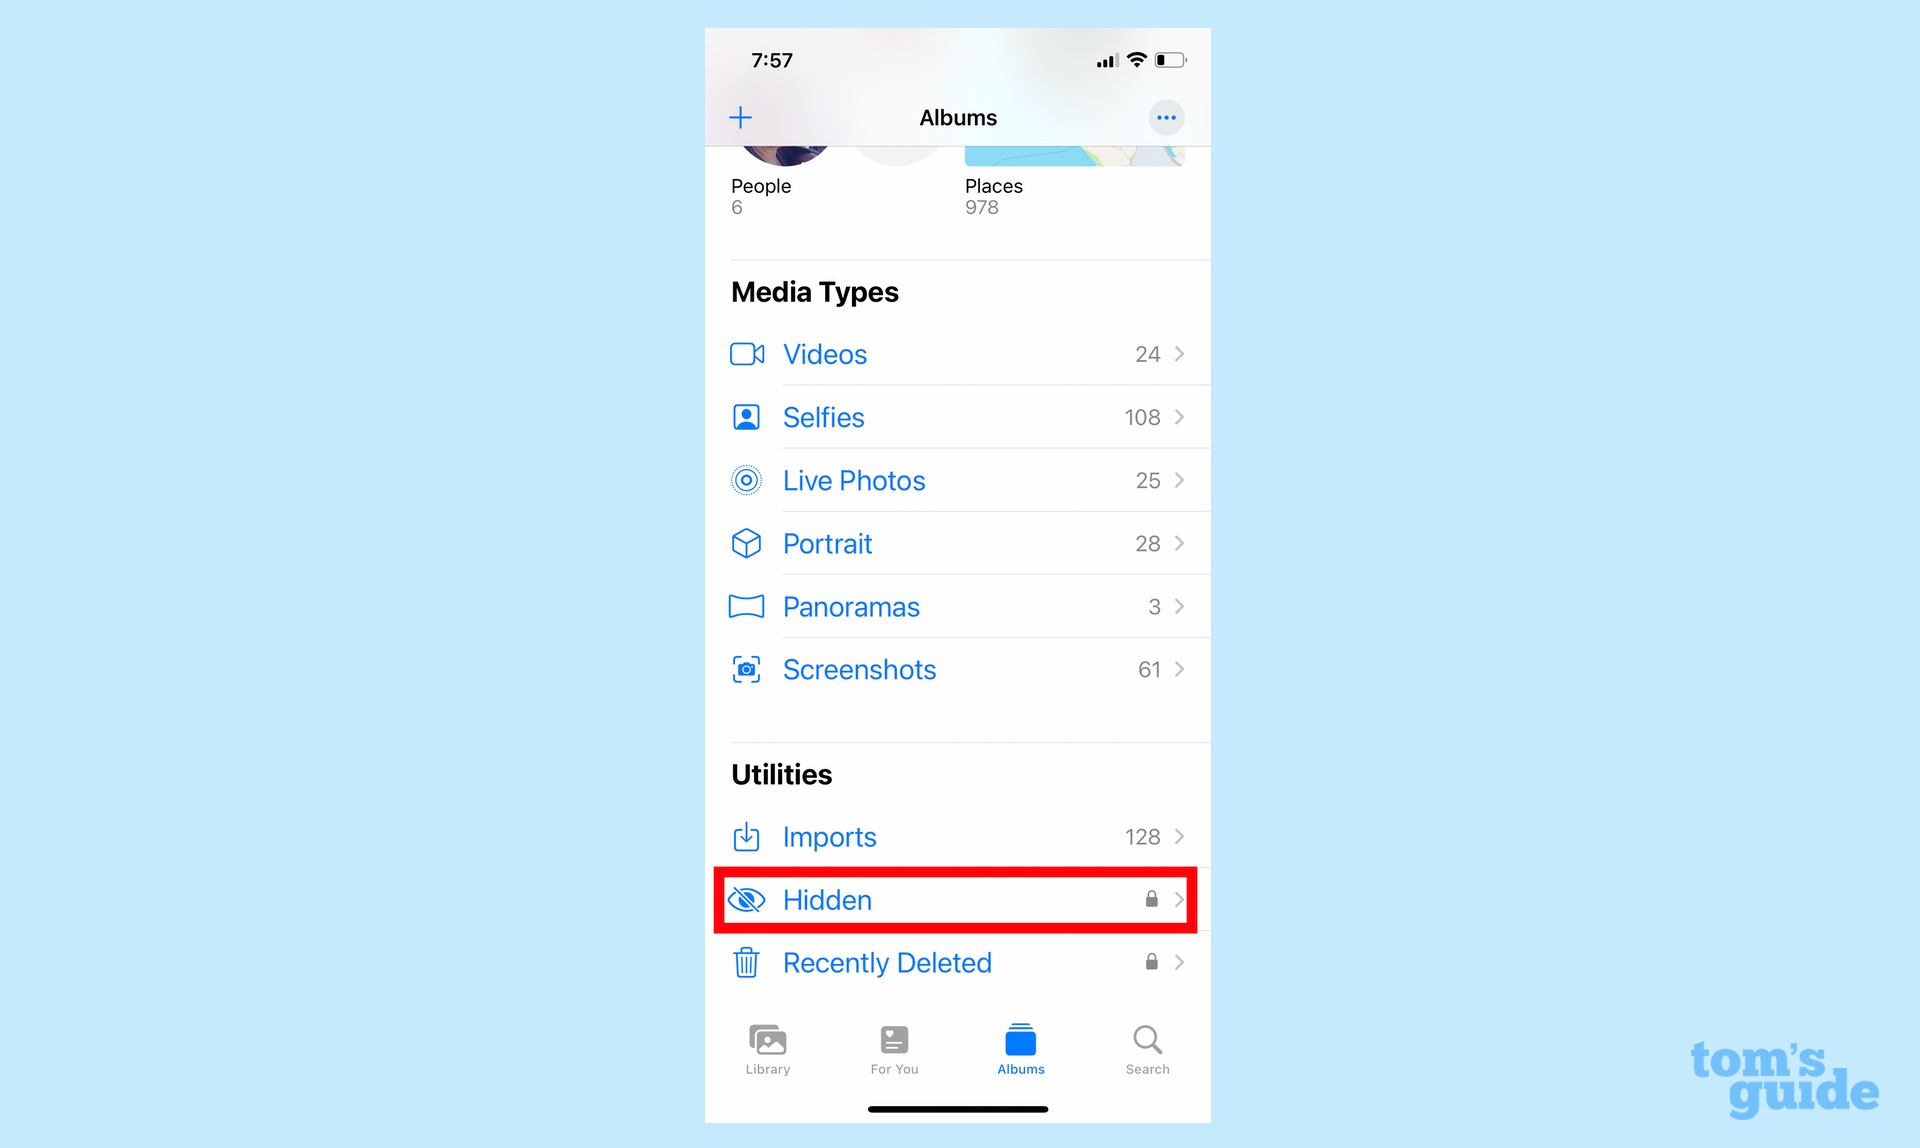This screenshot has width=1920, height=1148.
Task: Tap the three-dot more options button
Action: click(1166, 118)
